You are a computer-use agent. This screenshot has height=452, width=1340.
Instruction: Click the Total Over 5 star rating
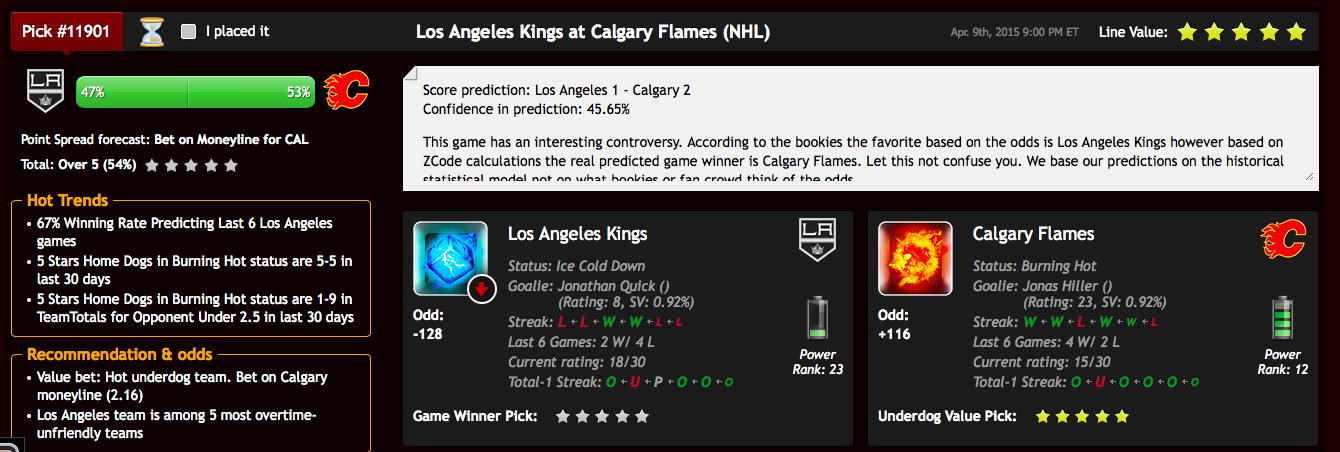(x=192, y=165)
